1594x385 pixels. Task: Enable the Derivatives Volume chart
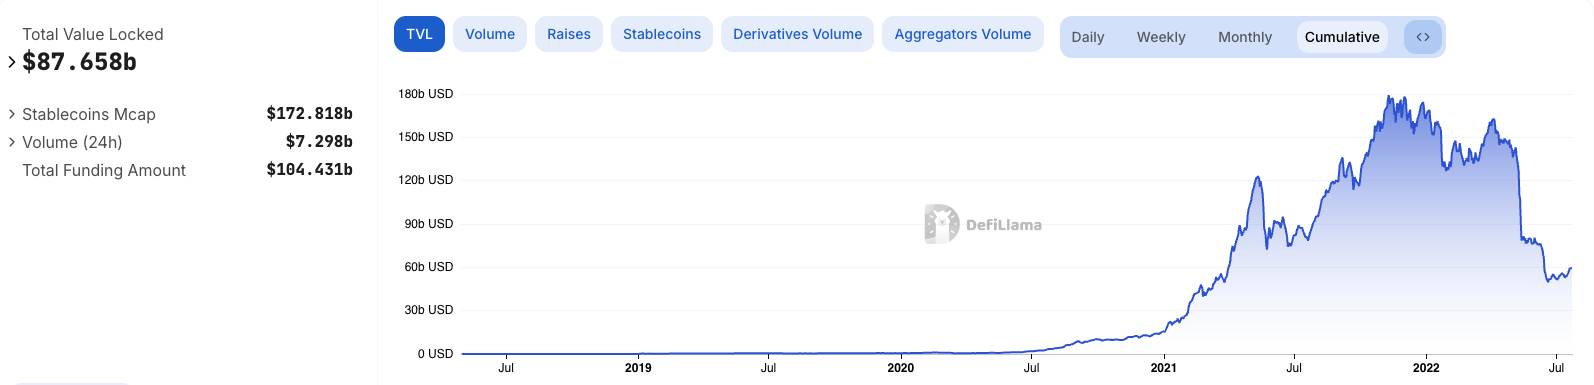click(797, 34)
